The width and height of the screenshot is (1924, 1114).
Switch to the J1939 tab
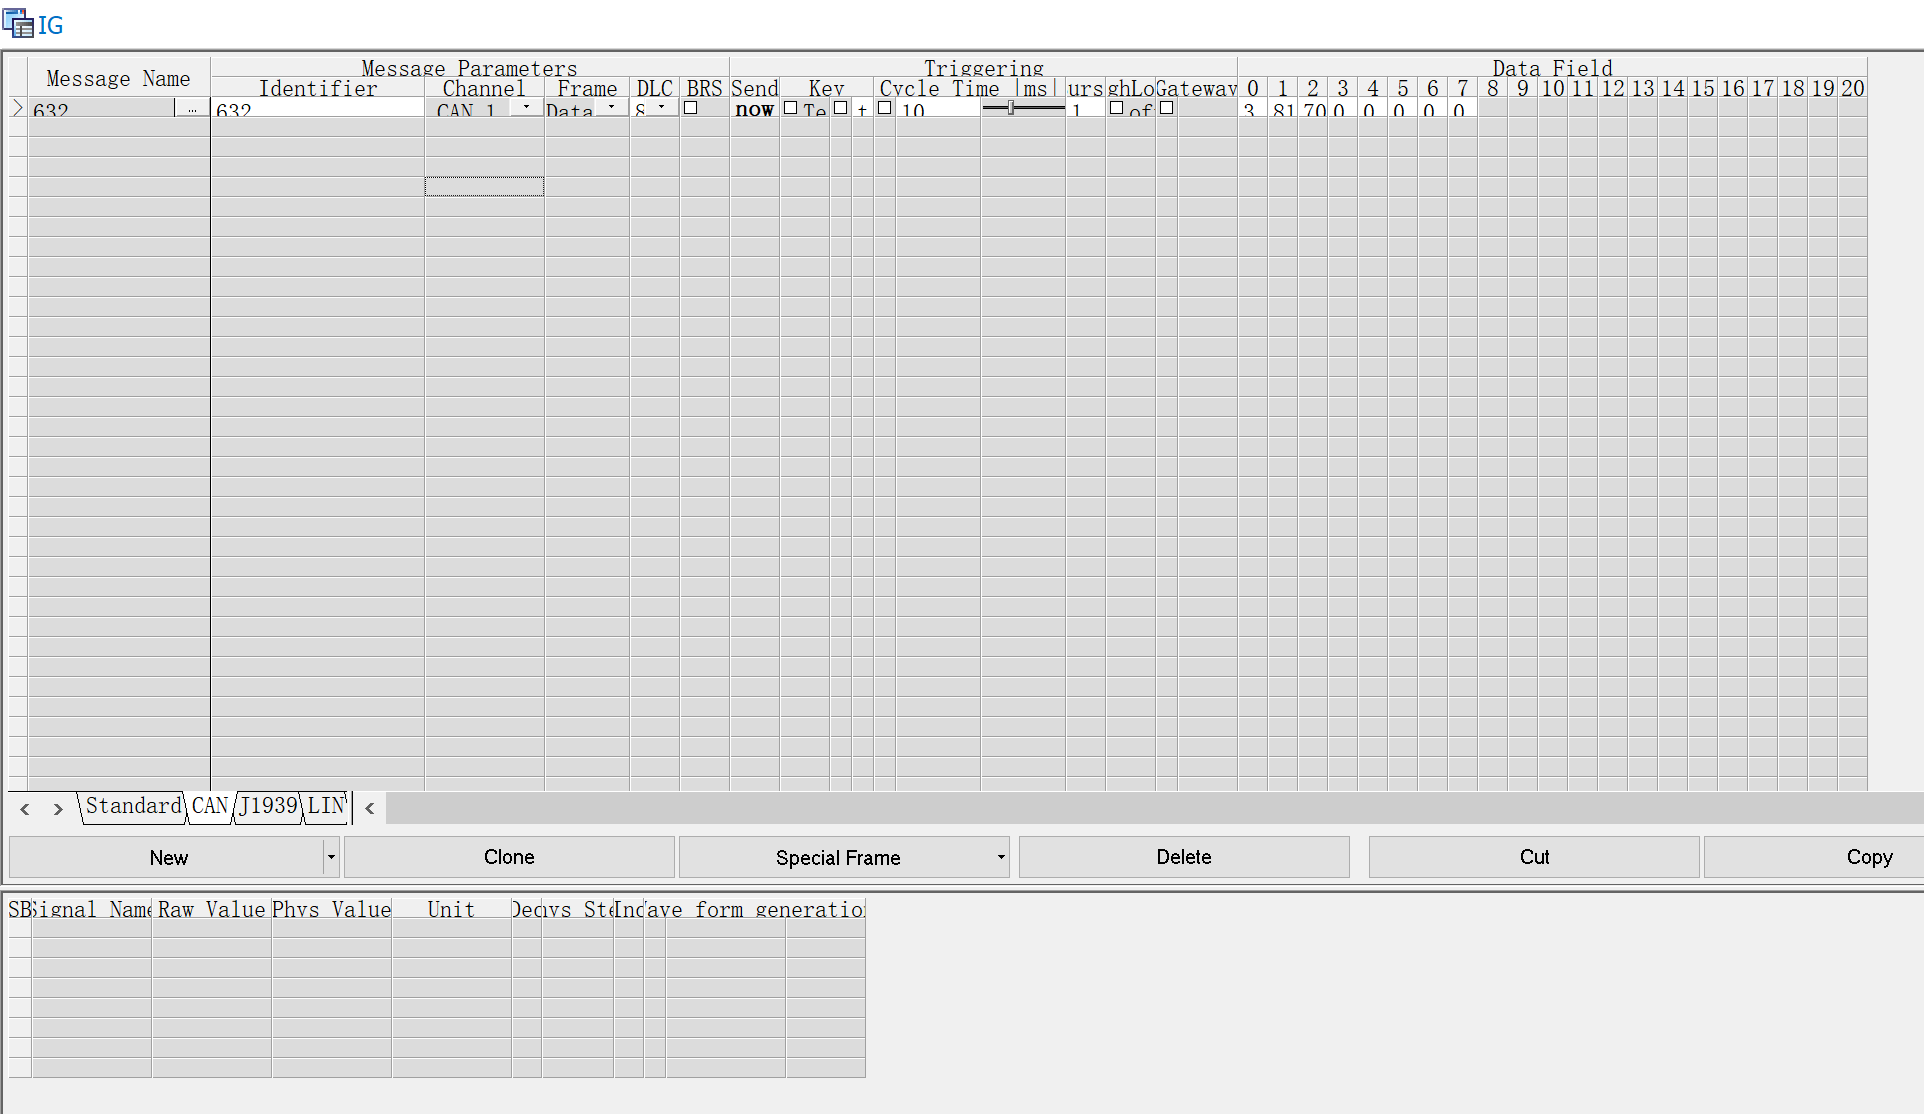(268, 806)
